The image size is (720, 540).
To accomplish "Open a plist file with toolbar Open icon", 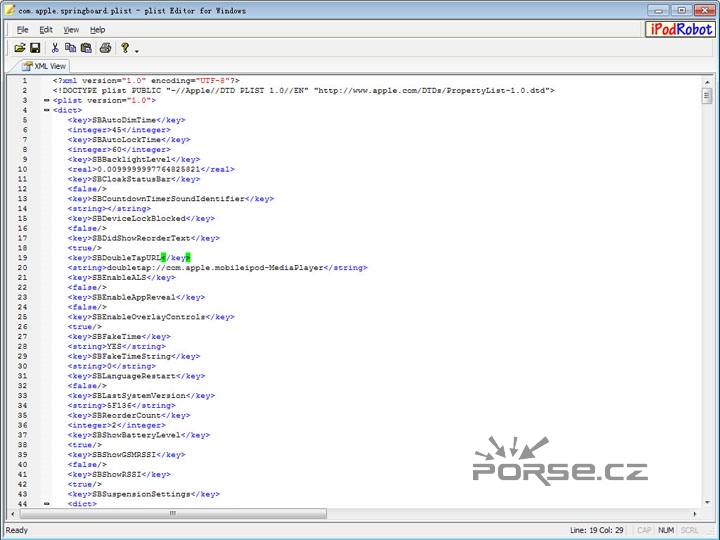I will [19, 48].
